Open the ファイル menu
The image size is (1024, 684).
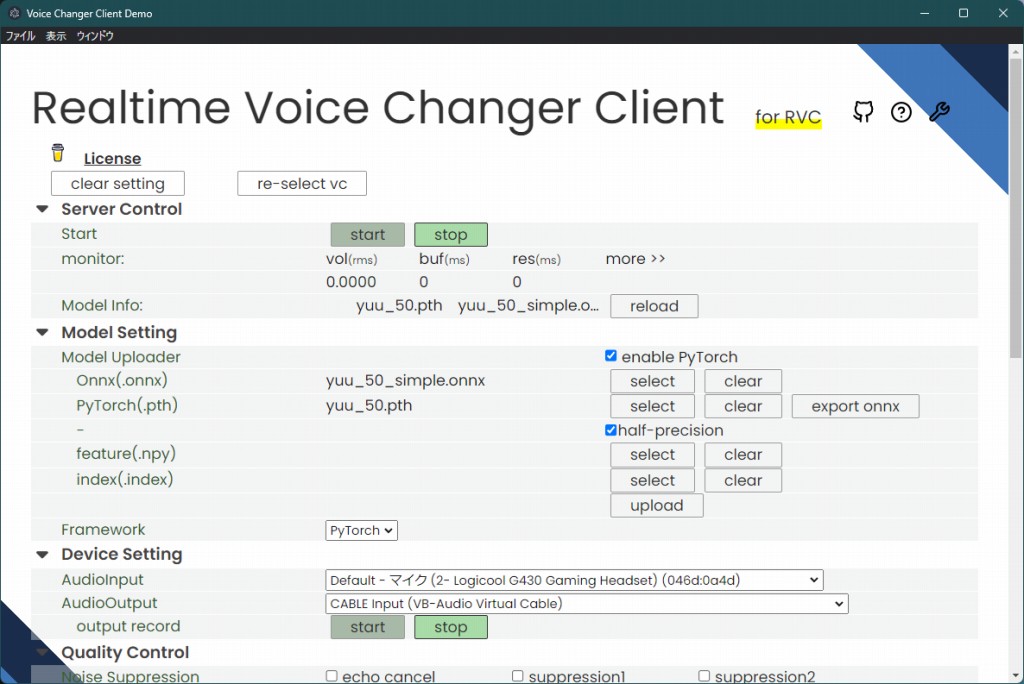20,34
